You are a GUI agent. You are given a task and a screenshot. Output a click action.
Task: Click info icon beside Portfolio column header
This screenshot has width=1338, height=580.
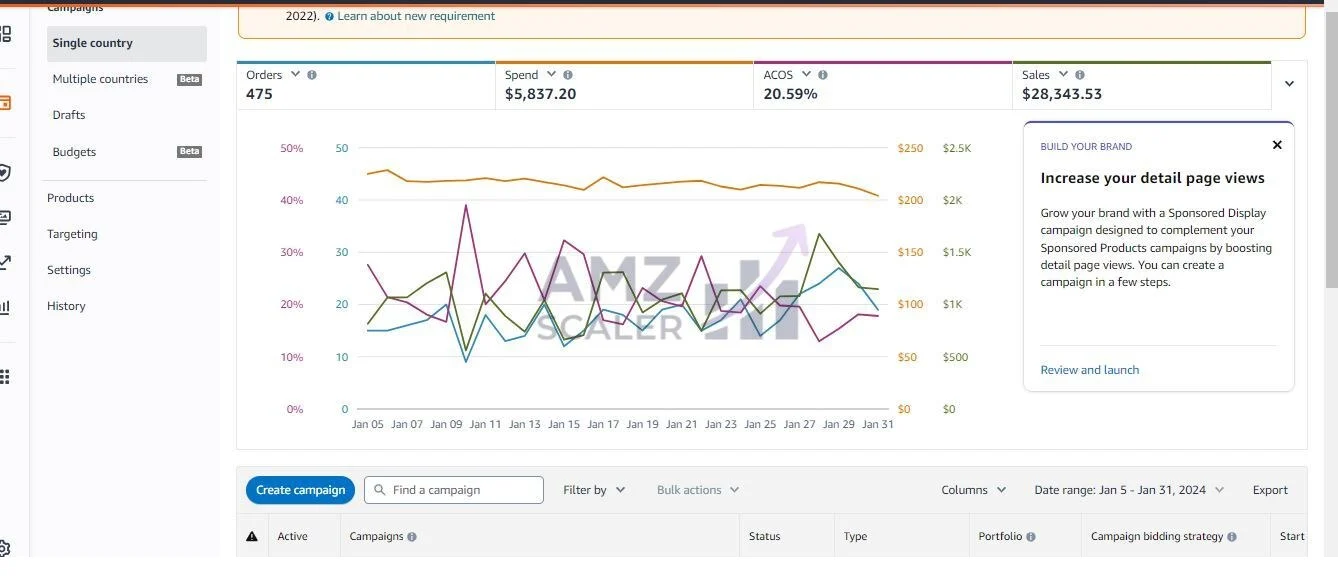click(x=1031, y=537)
